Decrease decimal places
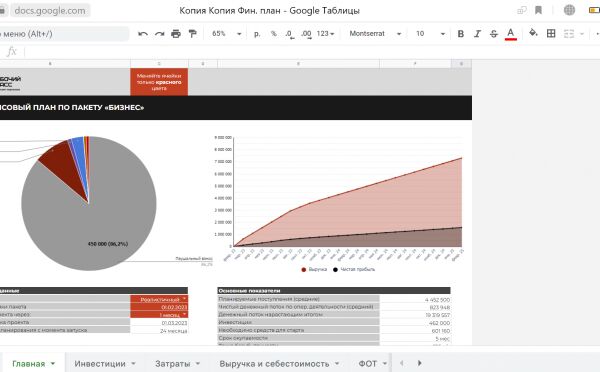 click(x=290, y=34)
